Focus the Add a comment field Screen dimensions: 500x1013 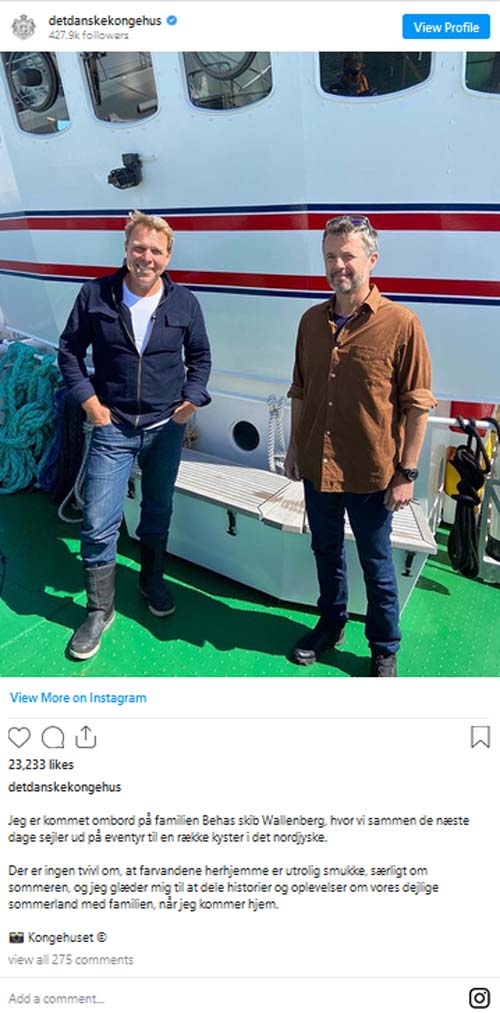click(233, 998)
